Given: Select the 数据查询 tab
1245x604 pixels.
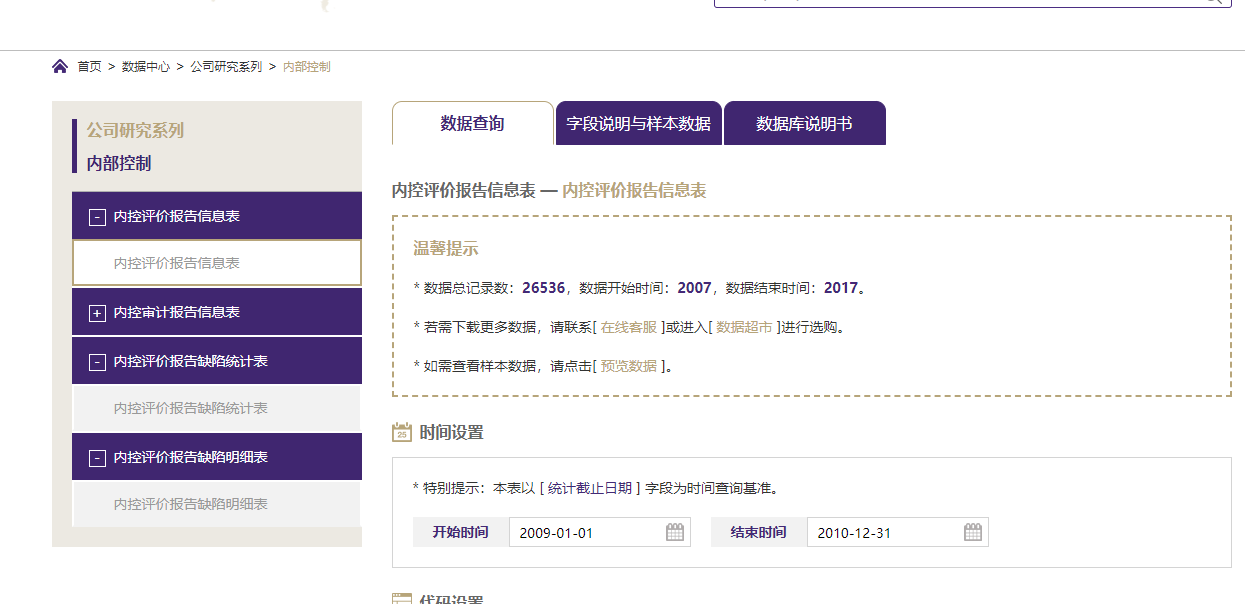Looking at the screenshot, I should pos(472,124).
